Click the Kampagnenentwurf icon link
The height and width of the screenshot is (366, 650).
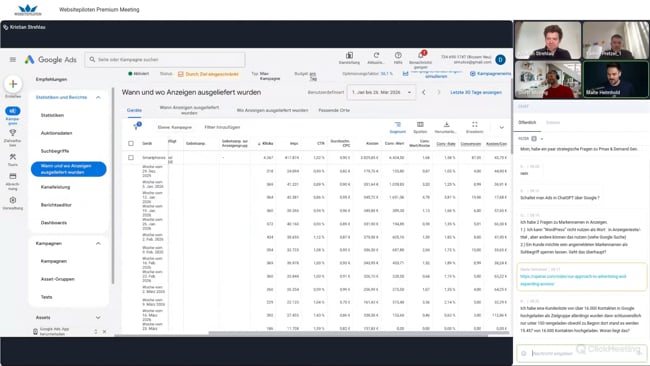[x=472, y=74]
